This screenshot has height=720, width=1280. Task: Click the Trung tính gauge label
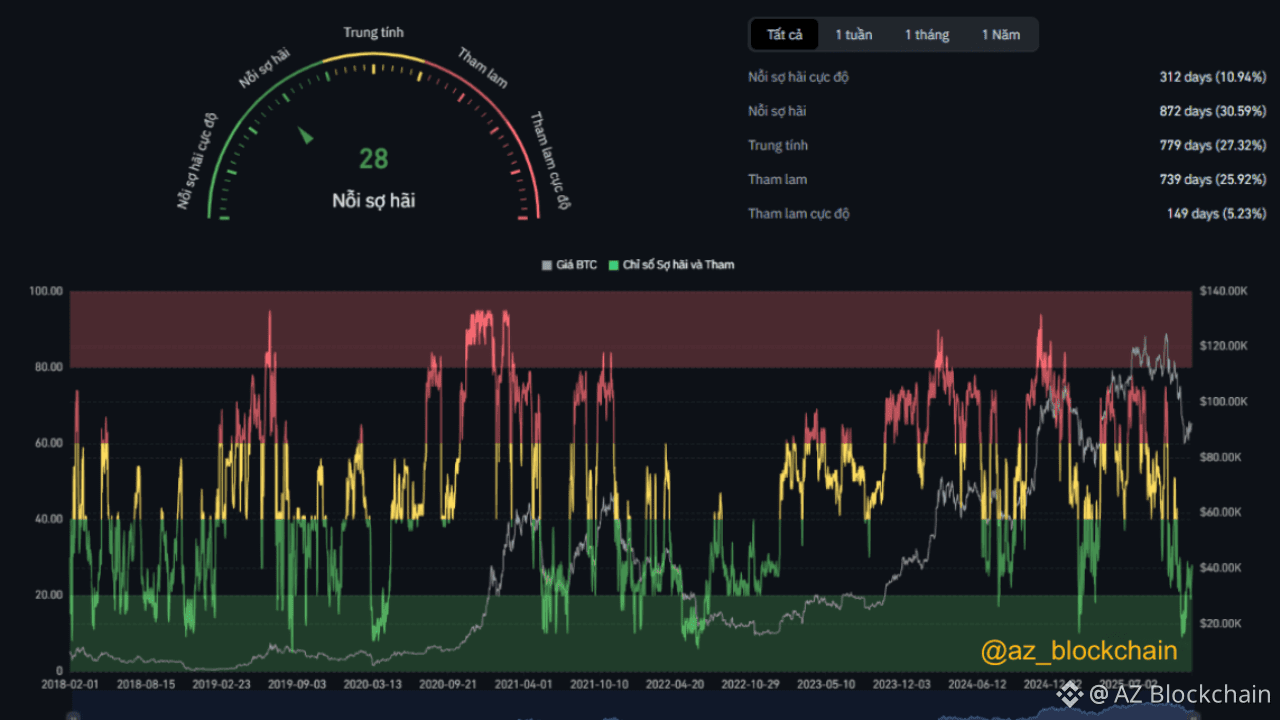click(374, 33)
